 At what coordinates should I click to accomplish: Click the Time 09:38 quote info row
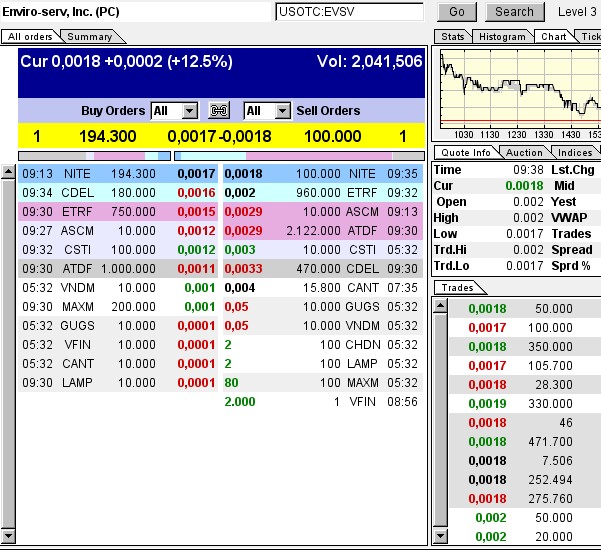click(489, 170)
